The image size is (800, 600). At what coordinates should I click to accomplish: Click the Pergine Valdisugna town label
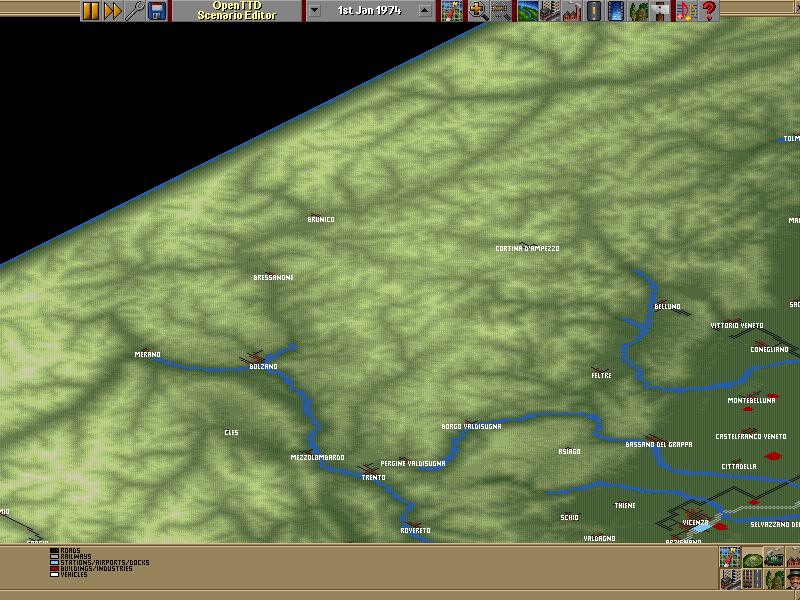point(413,464)
